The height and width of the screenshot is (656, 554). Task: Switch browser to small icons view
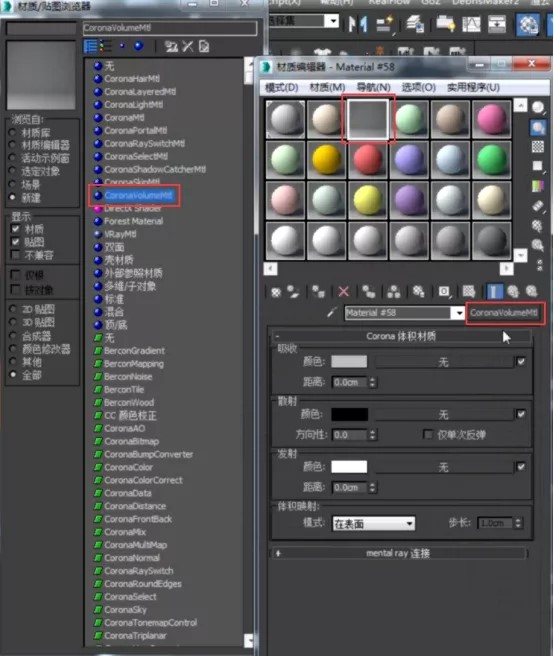click(x=122, y=46)
